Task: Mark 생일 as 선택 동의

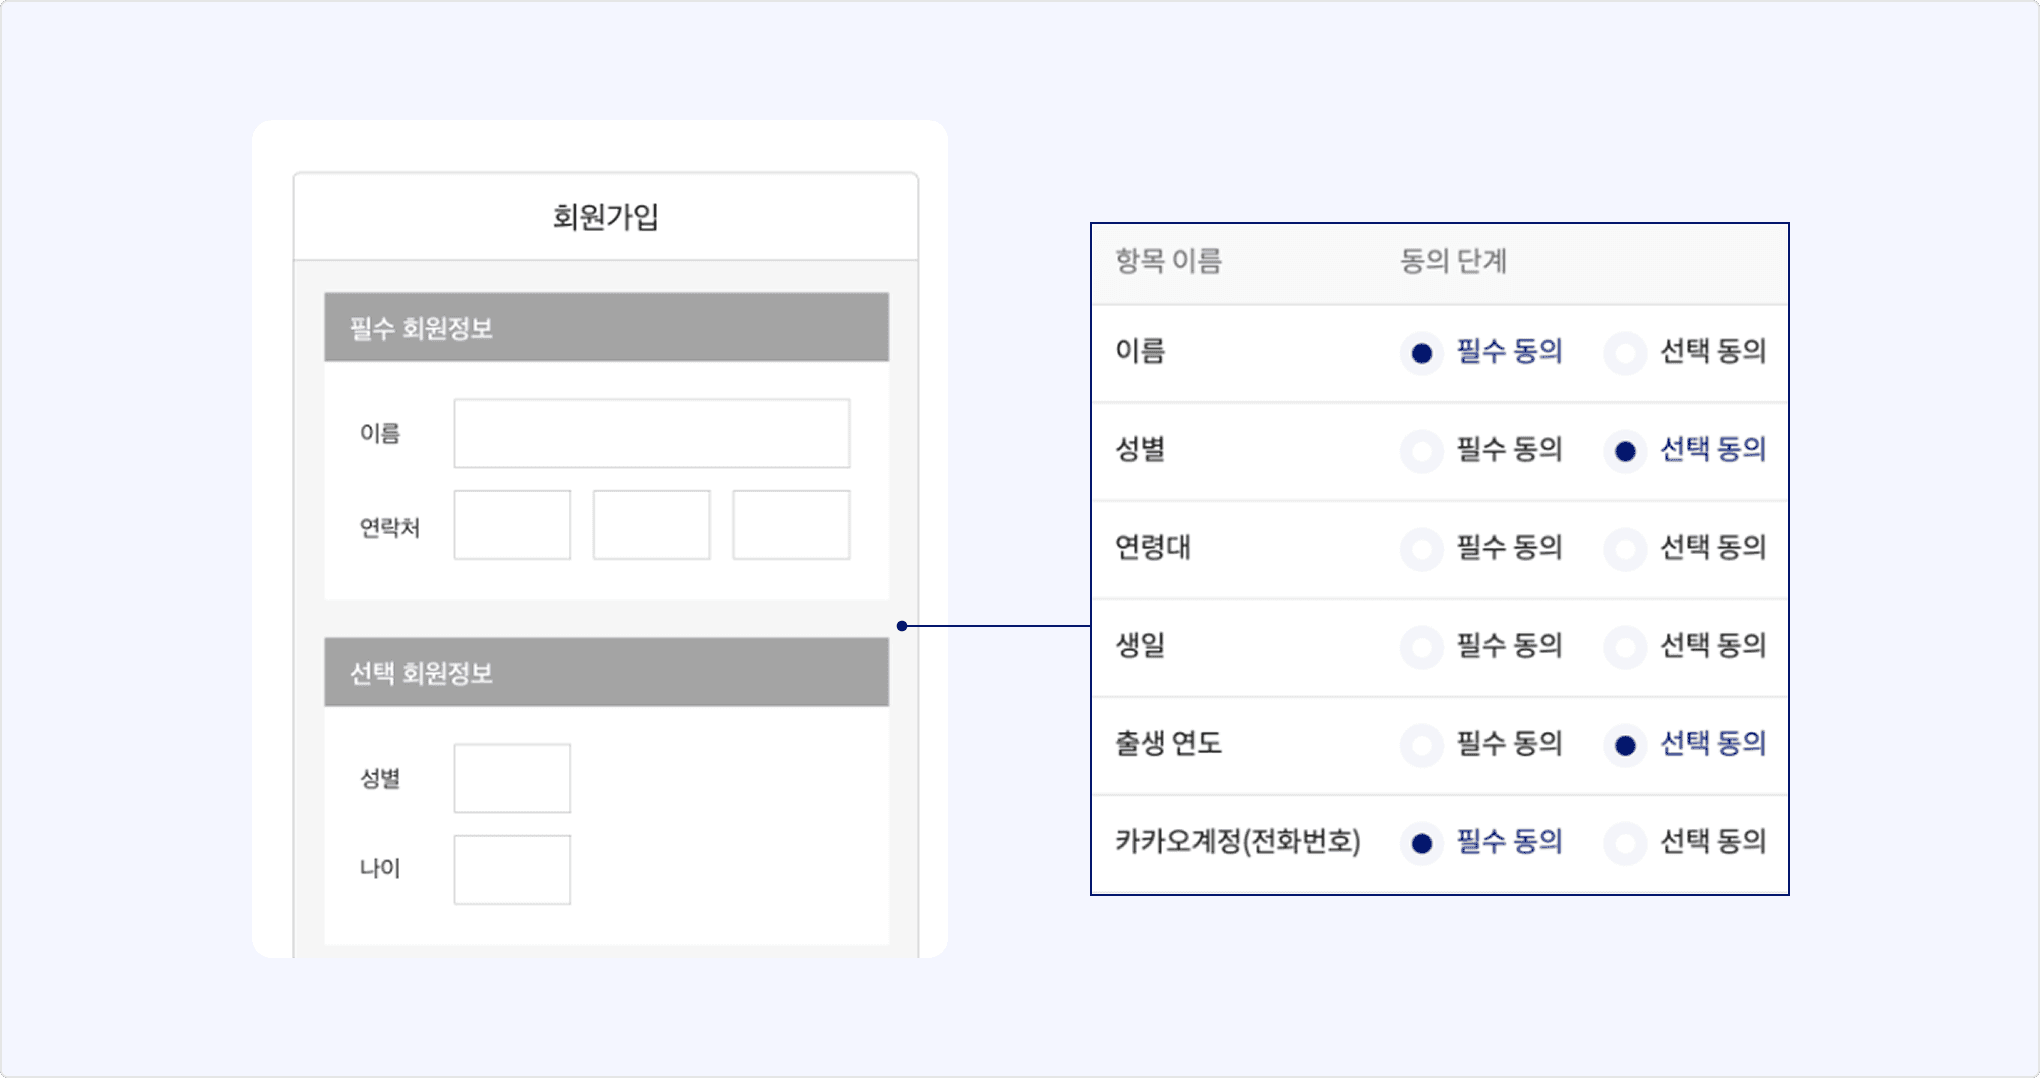Action: (x=1625, y=647)
